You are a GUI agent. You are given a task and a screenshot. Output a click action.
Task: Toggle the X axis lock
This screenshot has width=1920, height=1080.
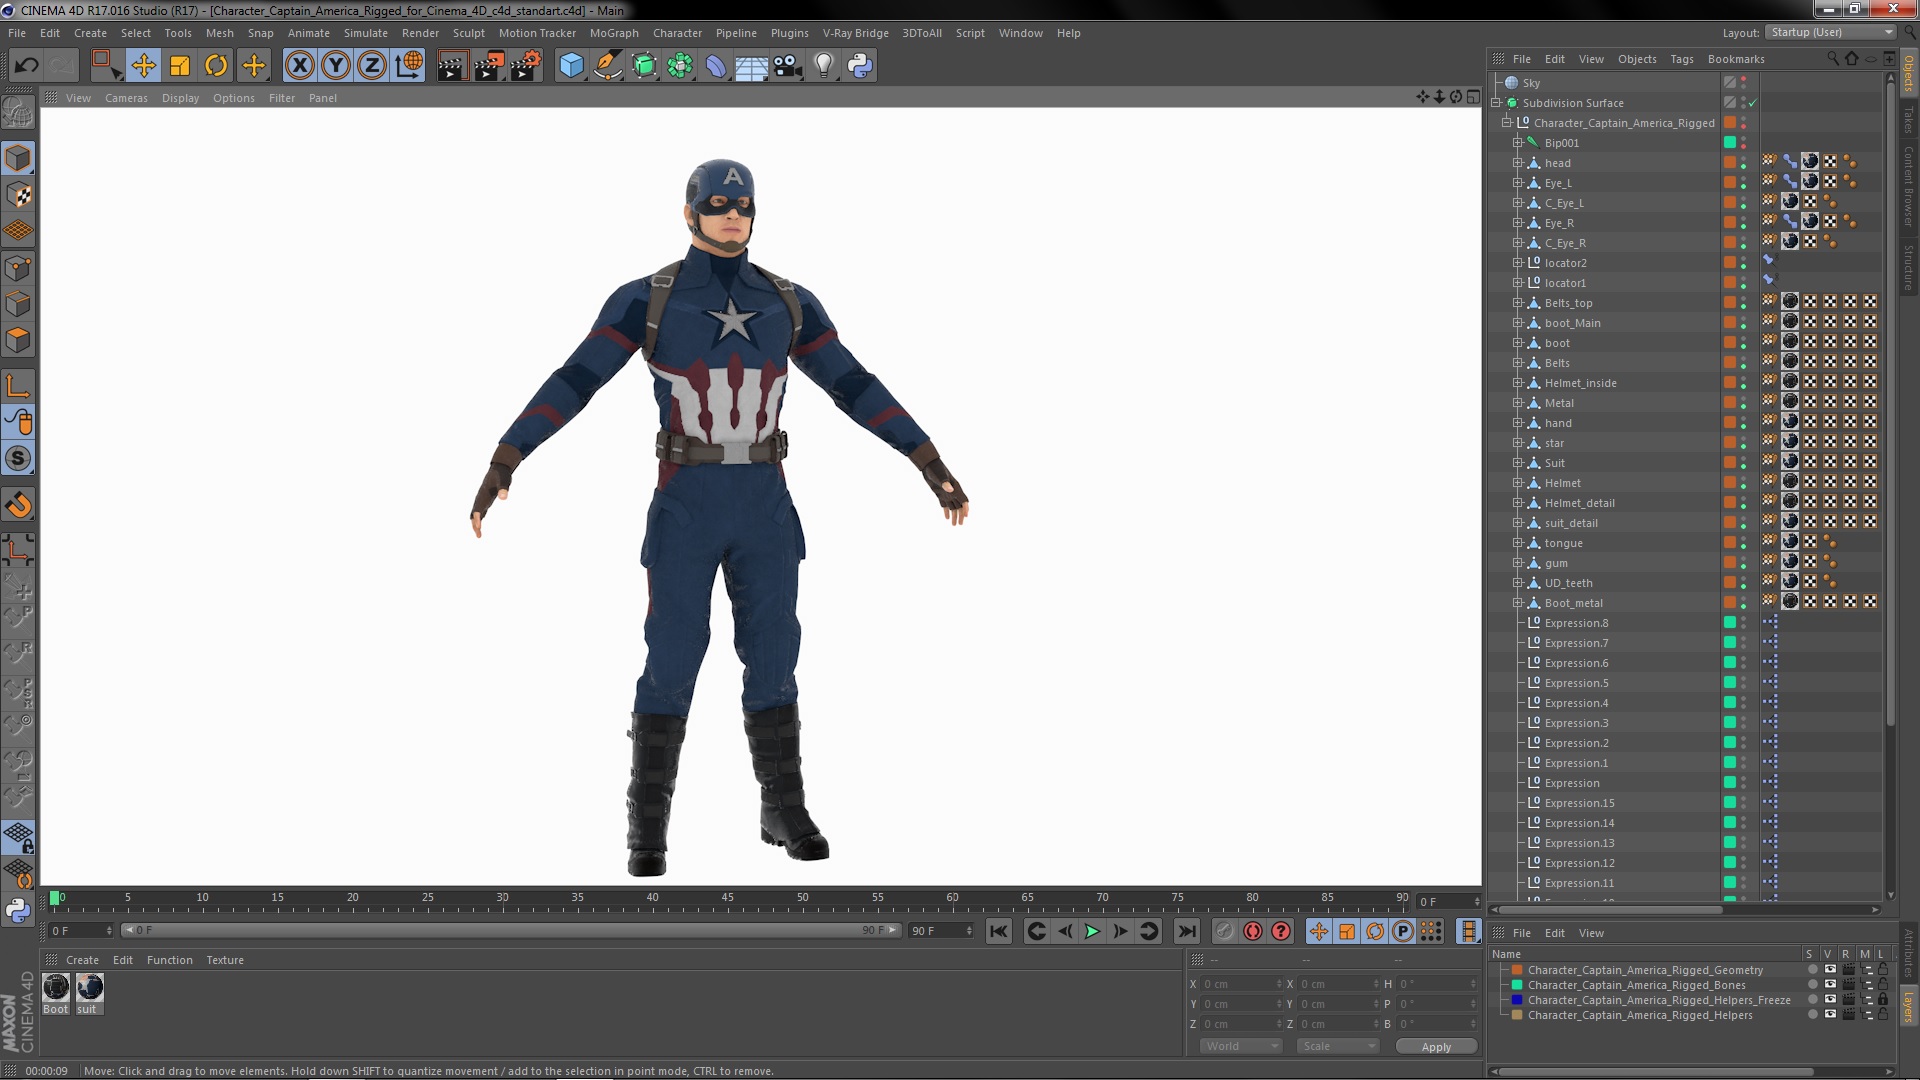tap(299, 66)
